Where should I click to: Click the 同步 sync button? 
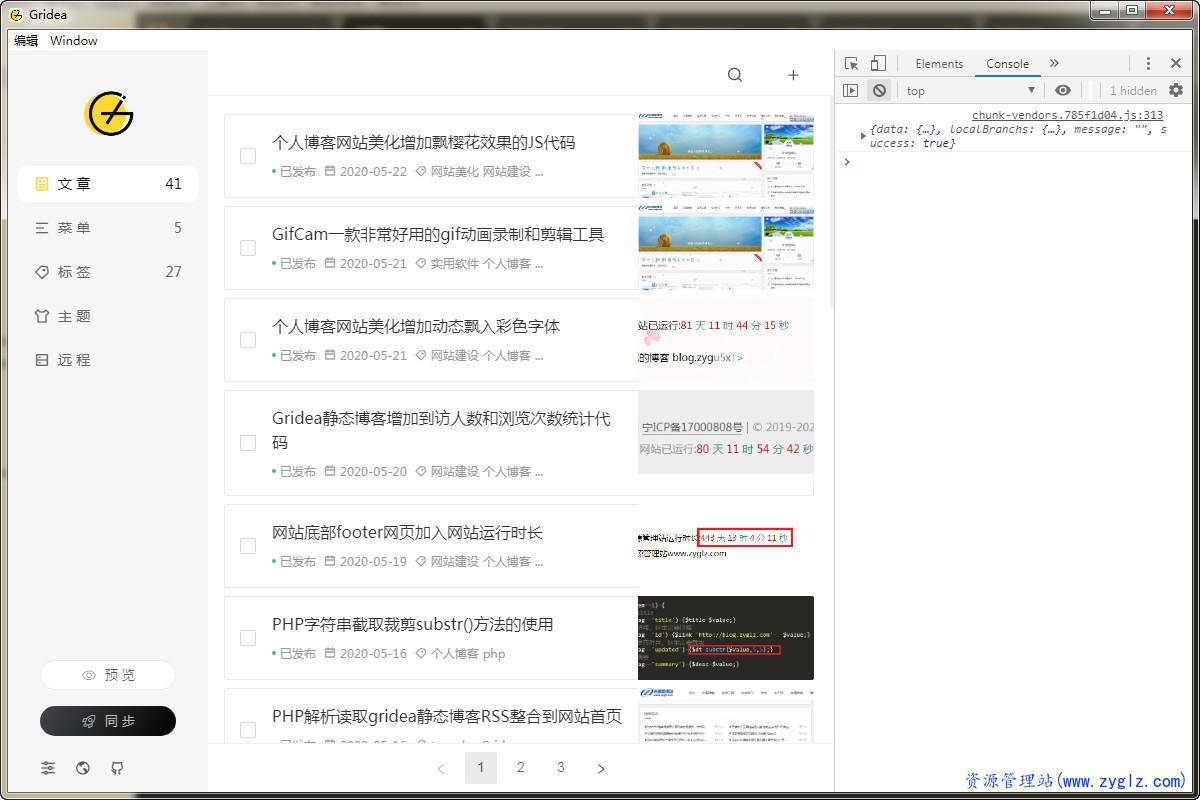tap(108, 721)
